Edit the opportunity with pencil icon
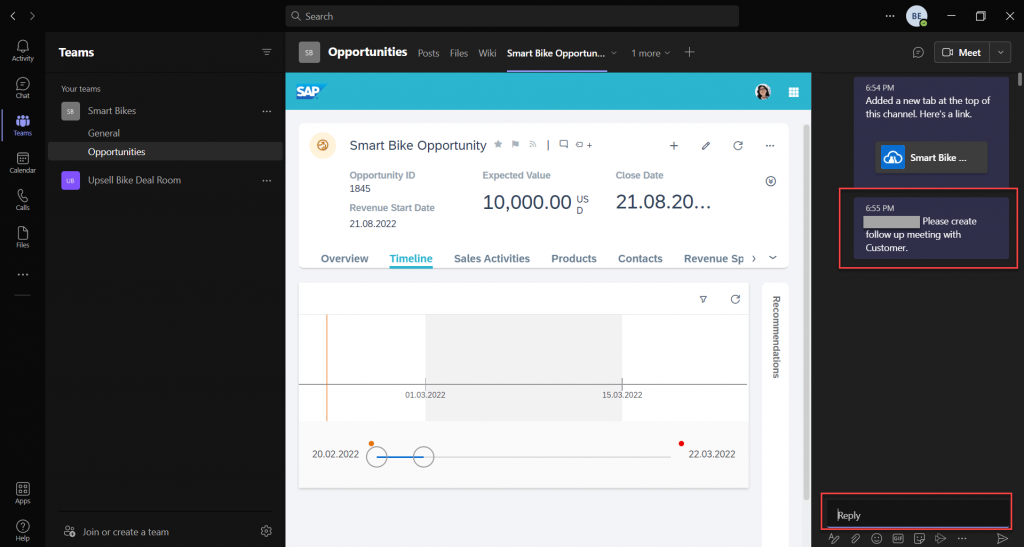Screen dimensions: 1024x547 click(706, 146)
